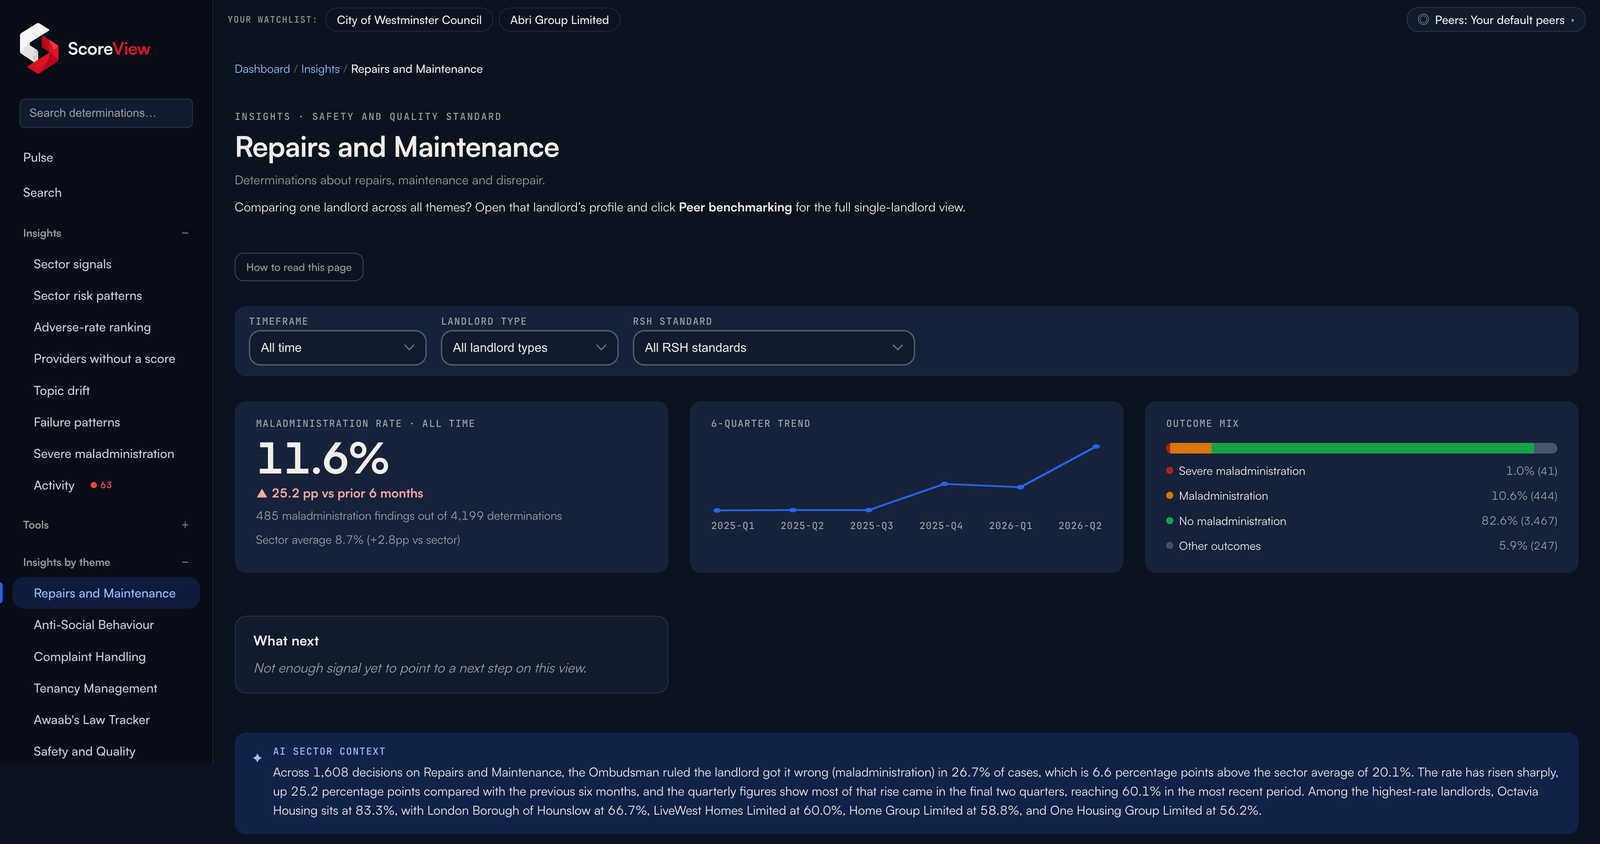Go to Sector risk patterns
Screen dimensions: 1600x844
coord(87,296)
